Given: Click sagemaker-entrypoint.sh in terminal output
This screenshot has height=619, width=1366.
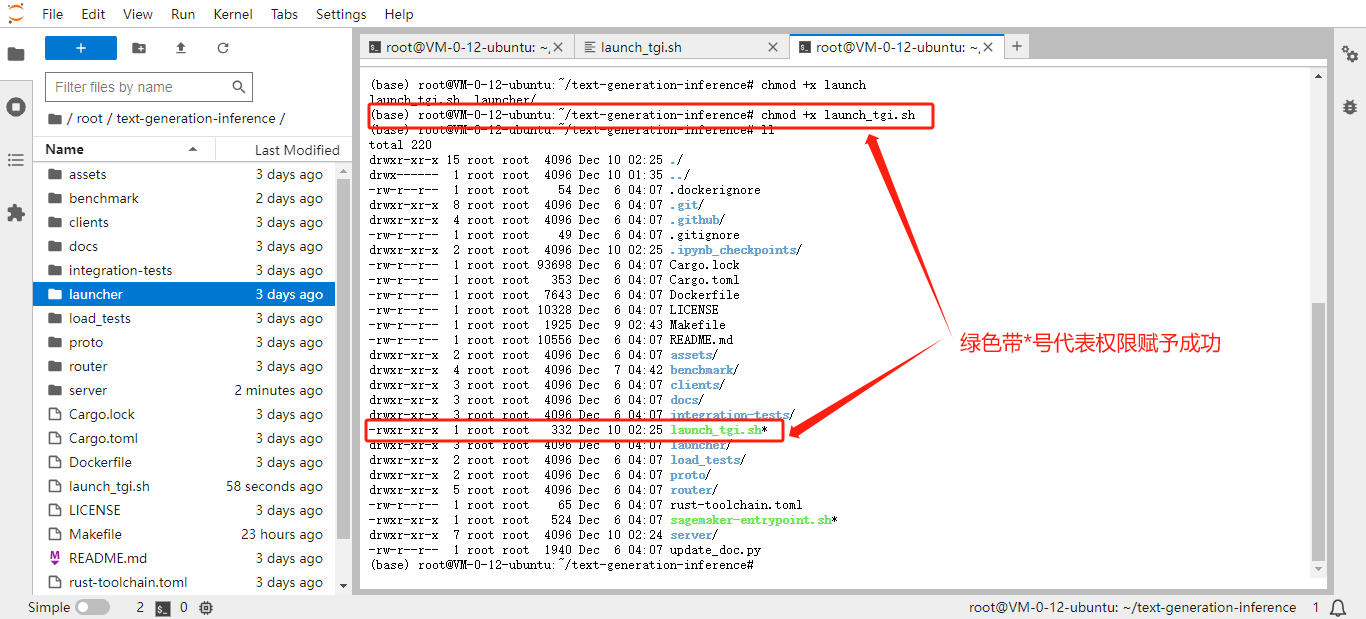Looking at the screenshot, I should [751, 520].
